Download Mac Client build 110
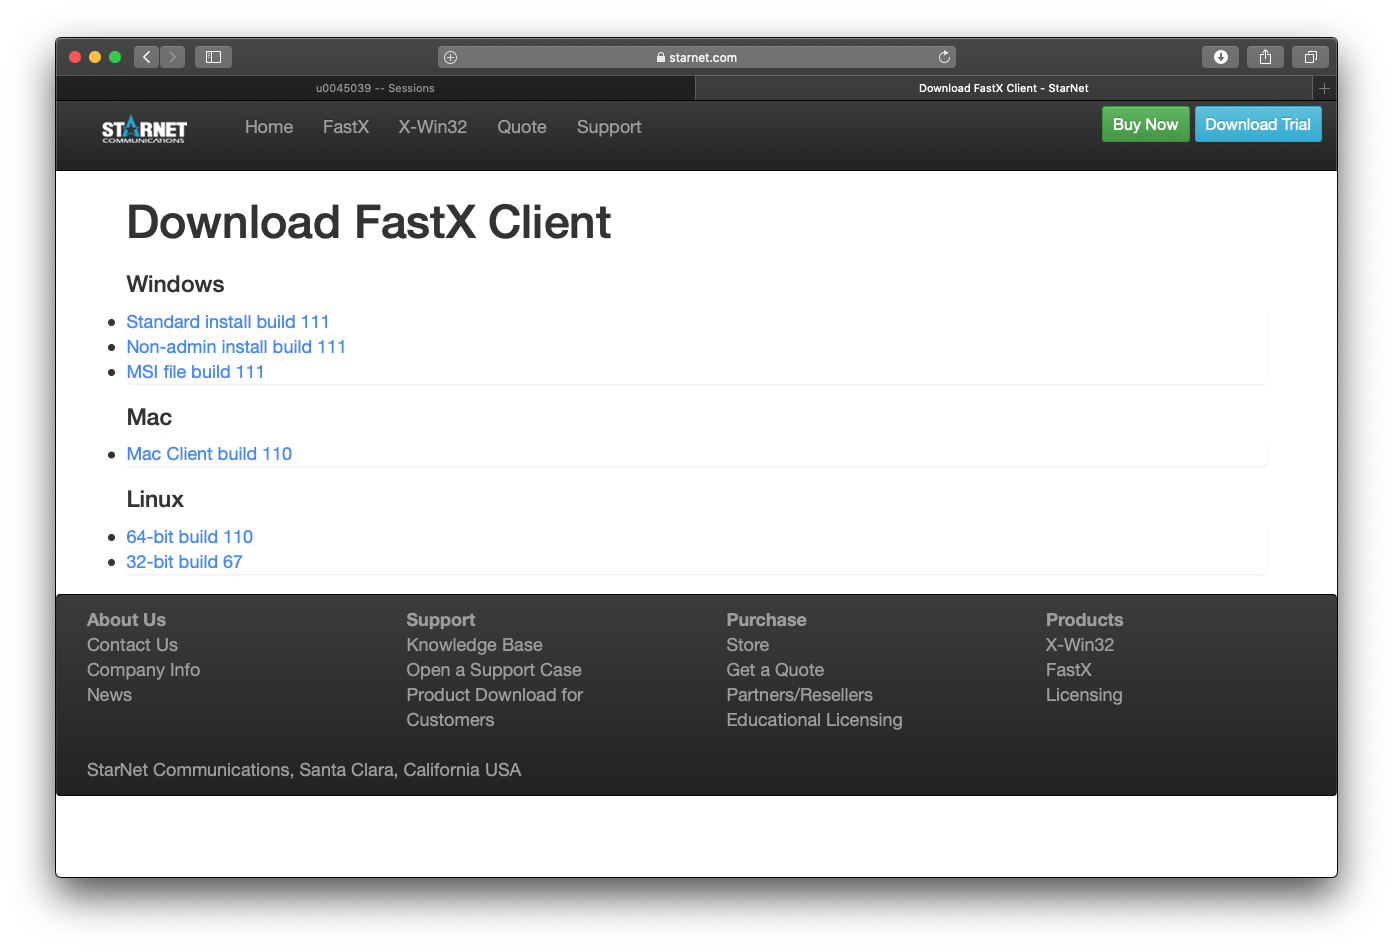 [x=209, y=454]
